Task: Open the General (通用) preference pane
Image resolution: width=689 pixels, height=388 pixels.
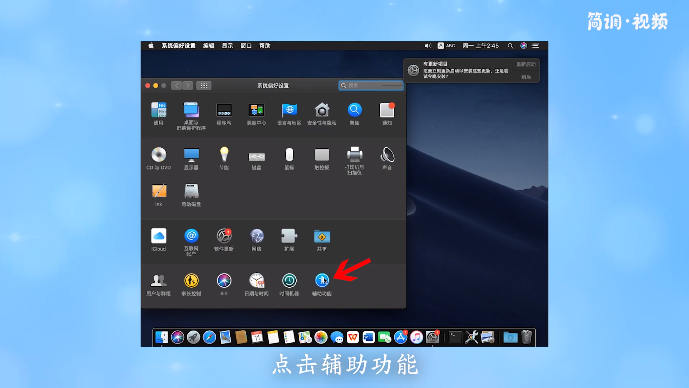Action: pos(159,110)
